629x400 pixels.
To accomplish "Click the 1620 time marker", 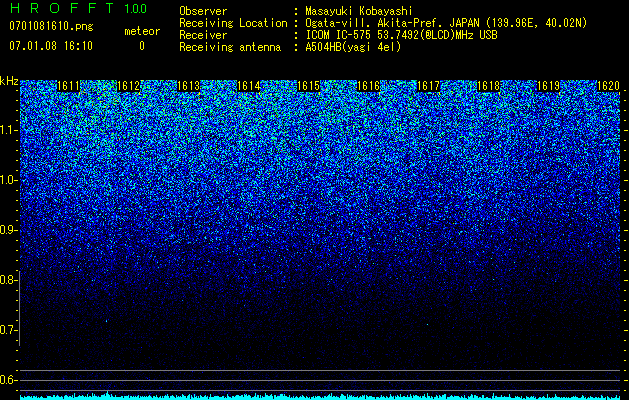I will pos(609,86).
